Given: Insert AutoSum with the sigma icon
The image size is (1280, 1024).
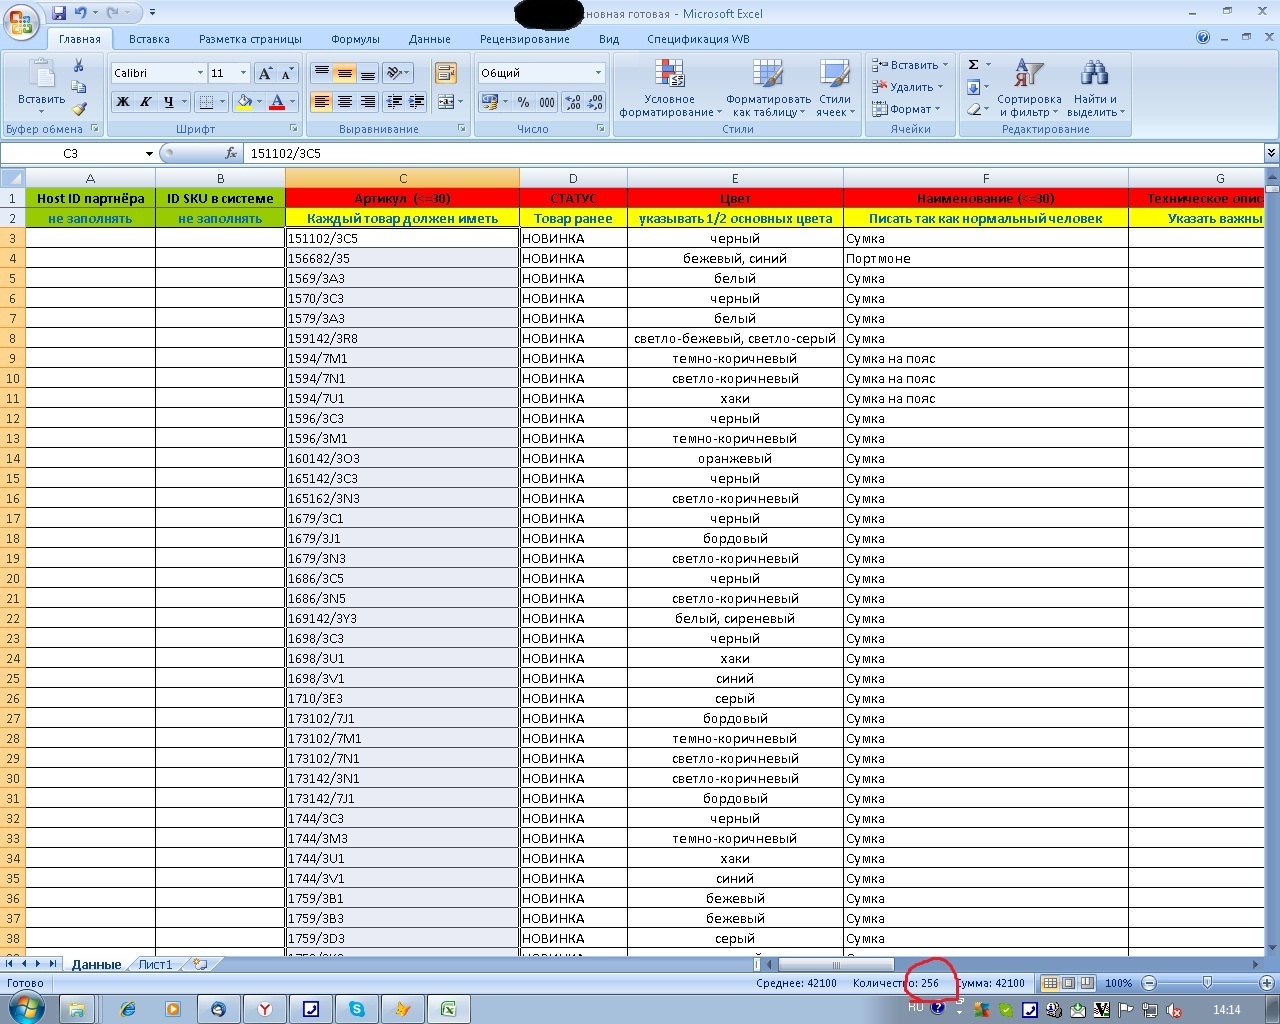Looking at the screenshot, I should (x=973, y=65).
